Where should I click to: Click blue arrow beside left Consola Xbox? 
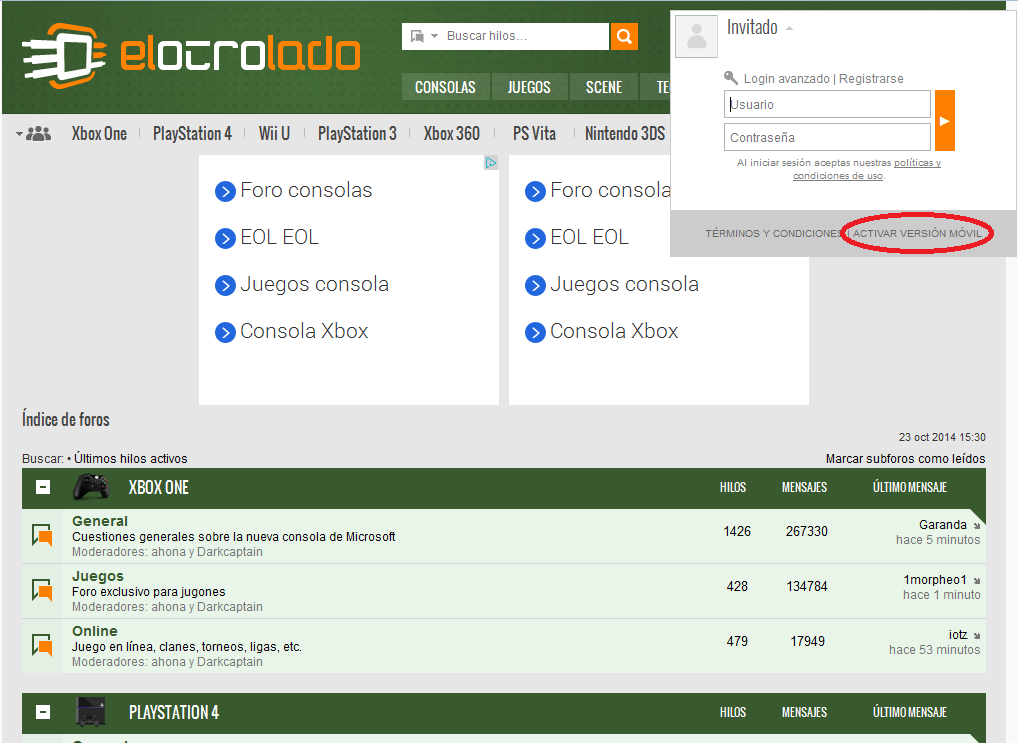click(x=225, y=333)
